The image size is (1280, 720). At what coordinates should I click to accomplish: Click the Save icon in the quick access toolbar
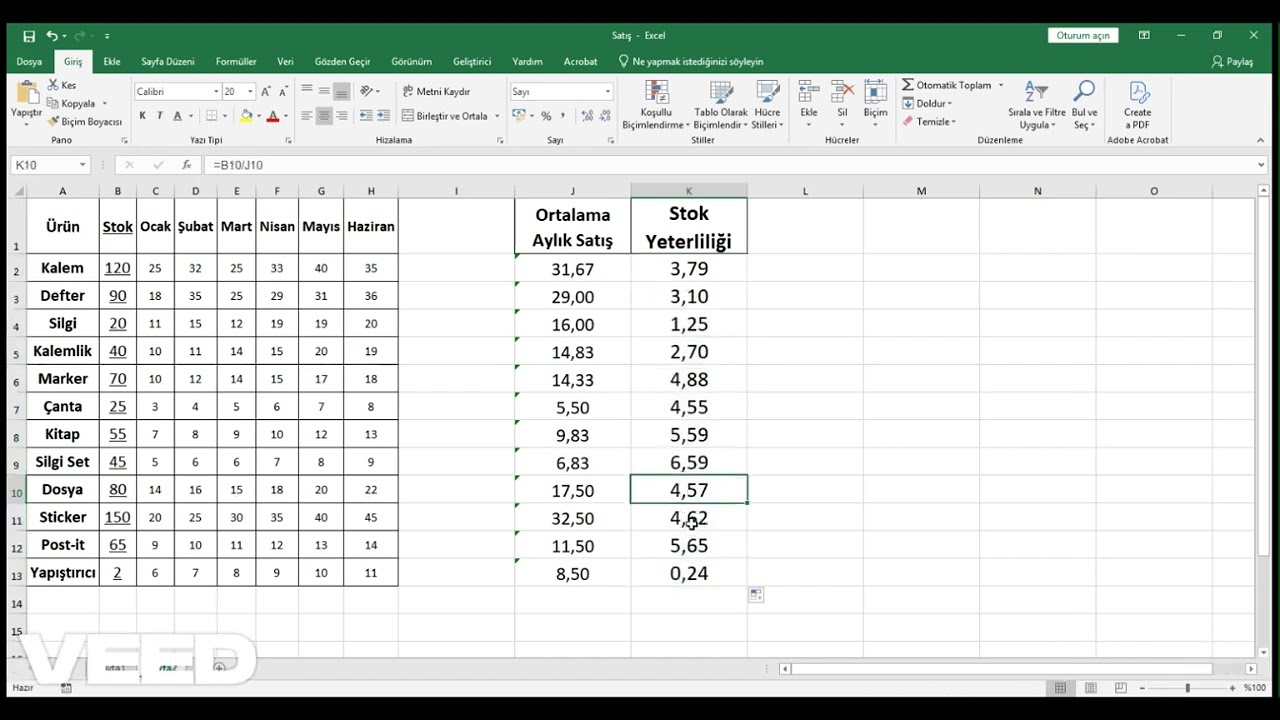tap(29, 36)
